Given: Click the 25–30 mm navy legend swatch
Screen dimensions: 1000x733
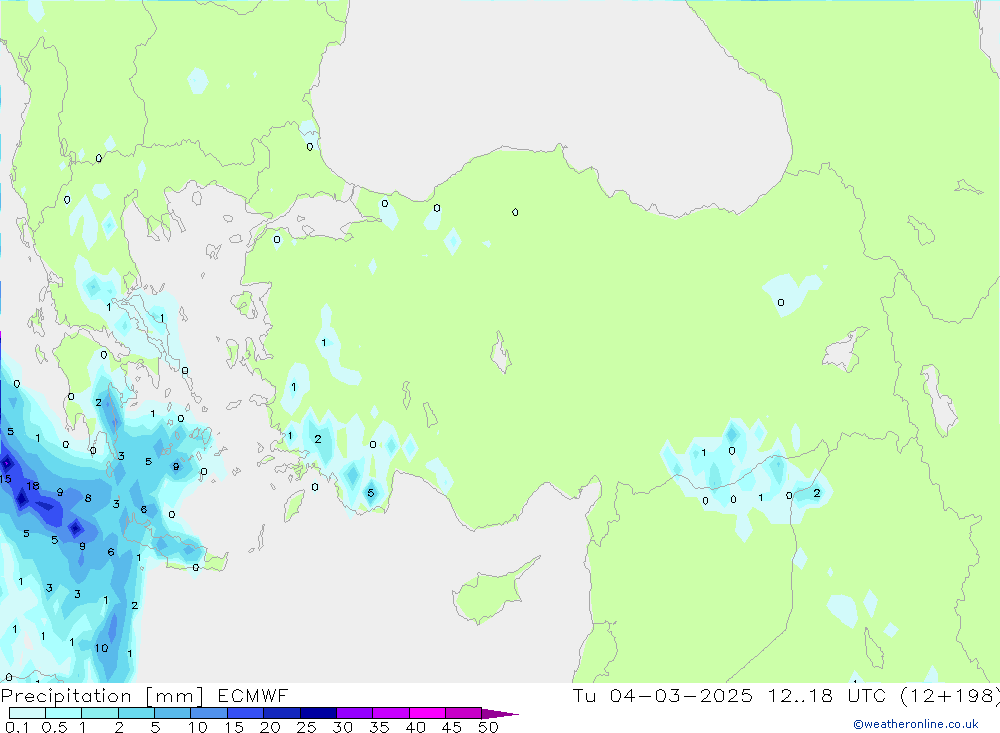Looking at the screenshot, I should 318,713.
